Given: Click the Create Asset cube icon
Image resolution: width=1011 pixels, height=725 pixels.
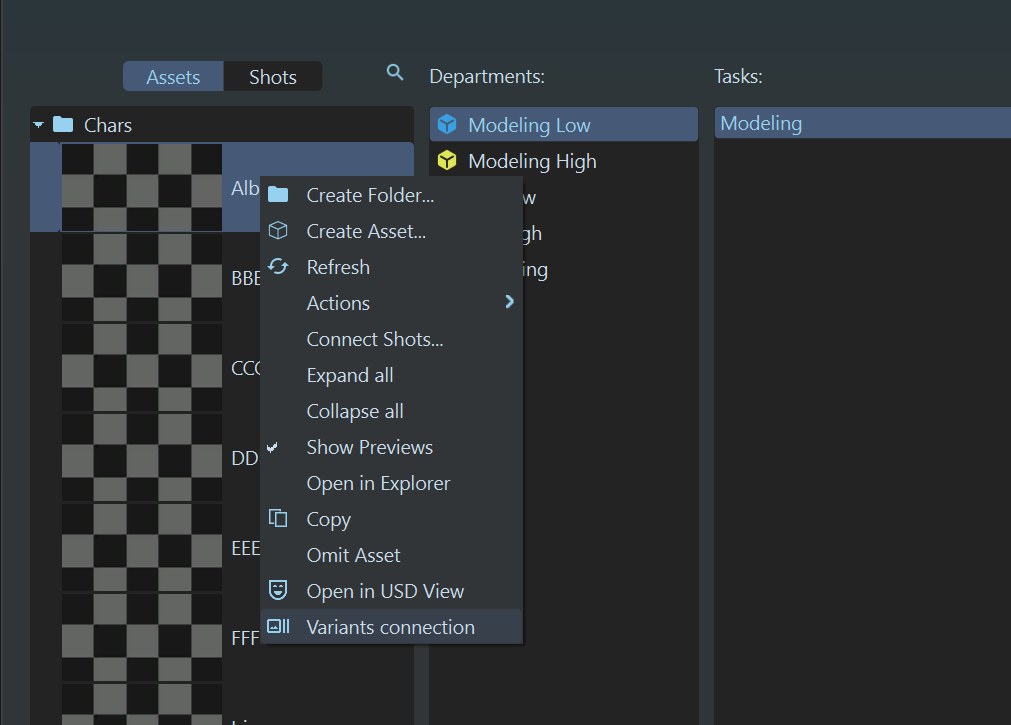Looking at the screenshot, I should tap(278, 231).
